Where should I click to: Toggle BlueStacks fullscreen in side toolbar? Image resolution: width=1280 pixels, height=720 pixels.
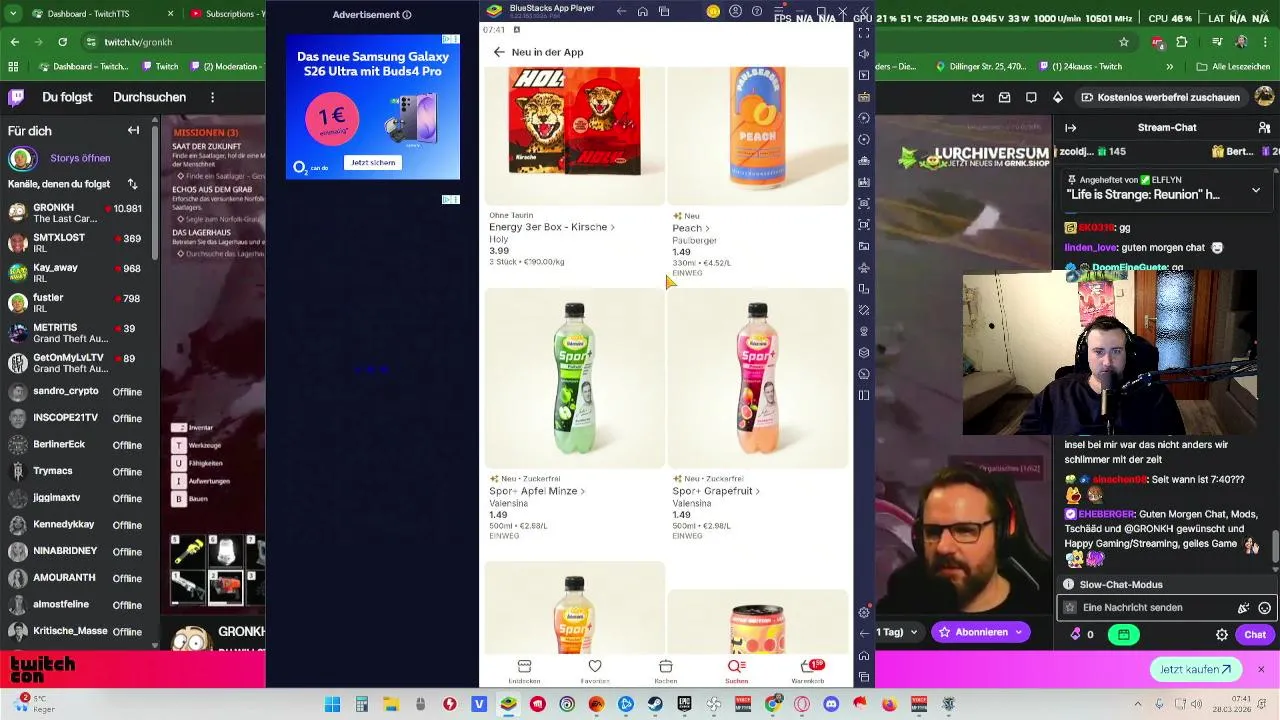(x=864, y=33)
